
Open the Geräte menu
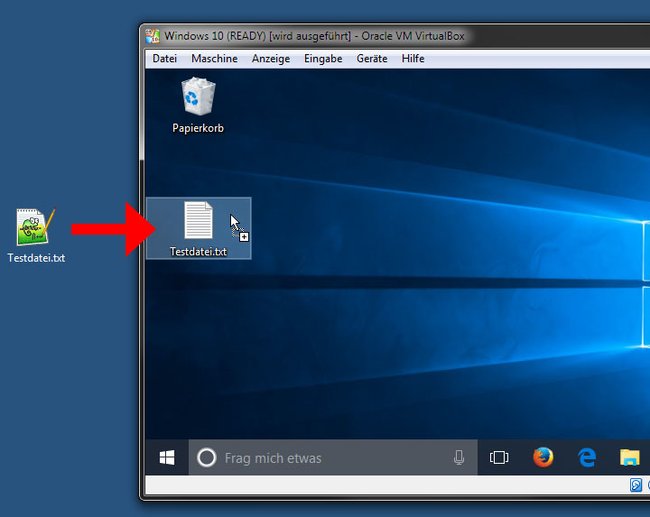coord(372,58)
